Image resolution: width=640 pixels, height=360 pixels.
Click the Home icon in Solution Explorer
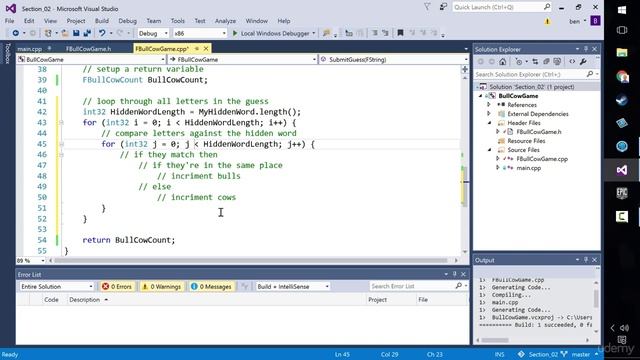pos(502,62)
